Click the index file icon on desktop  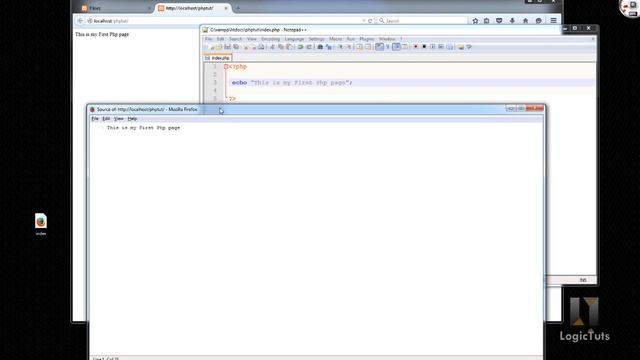[41, 224]
